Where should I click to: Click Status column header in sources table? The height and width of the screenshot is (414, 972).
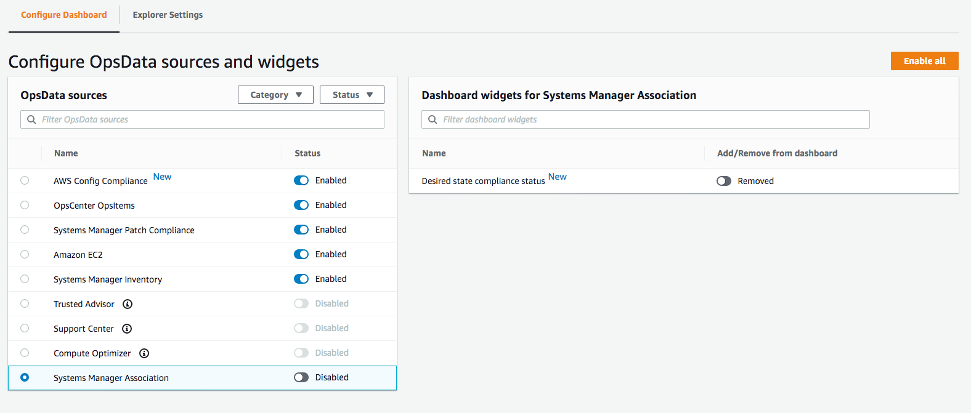point(307,154)
